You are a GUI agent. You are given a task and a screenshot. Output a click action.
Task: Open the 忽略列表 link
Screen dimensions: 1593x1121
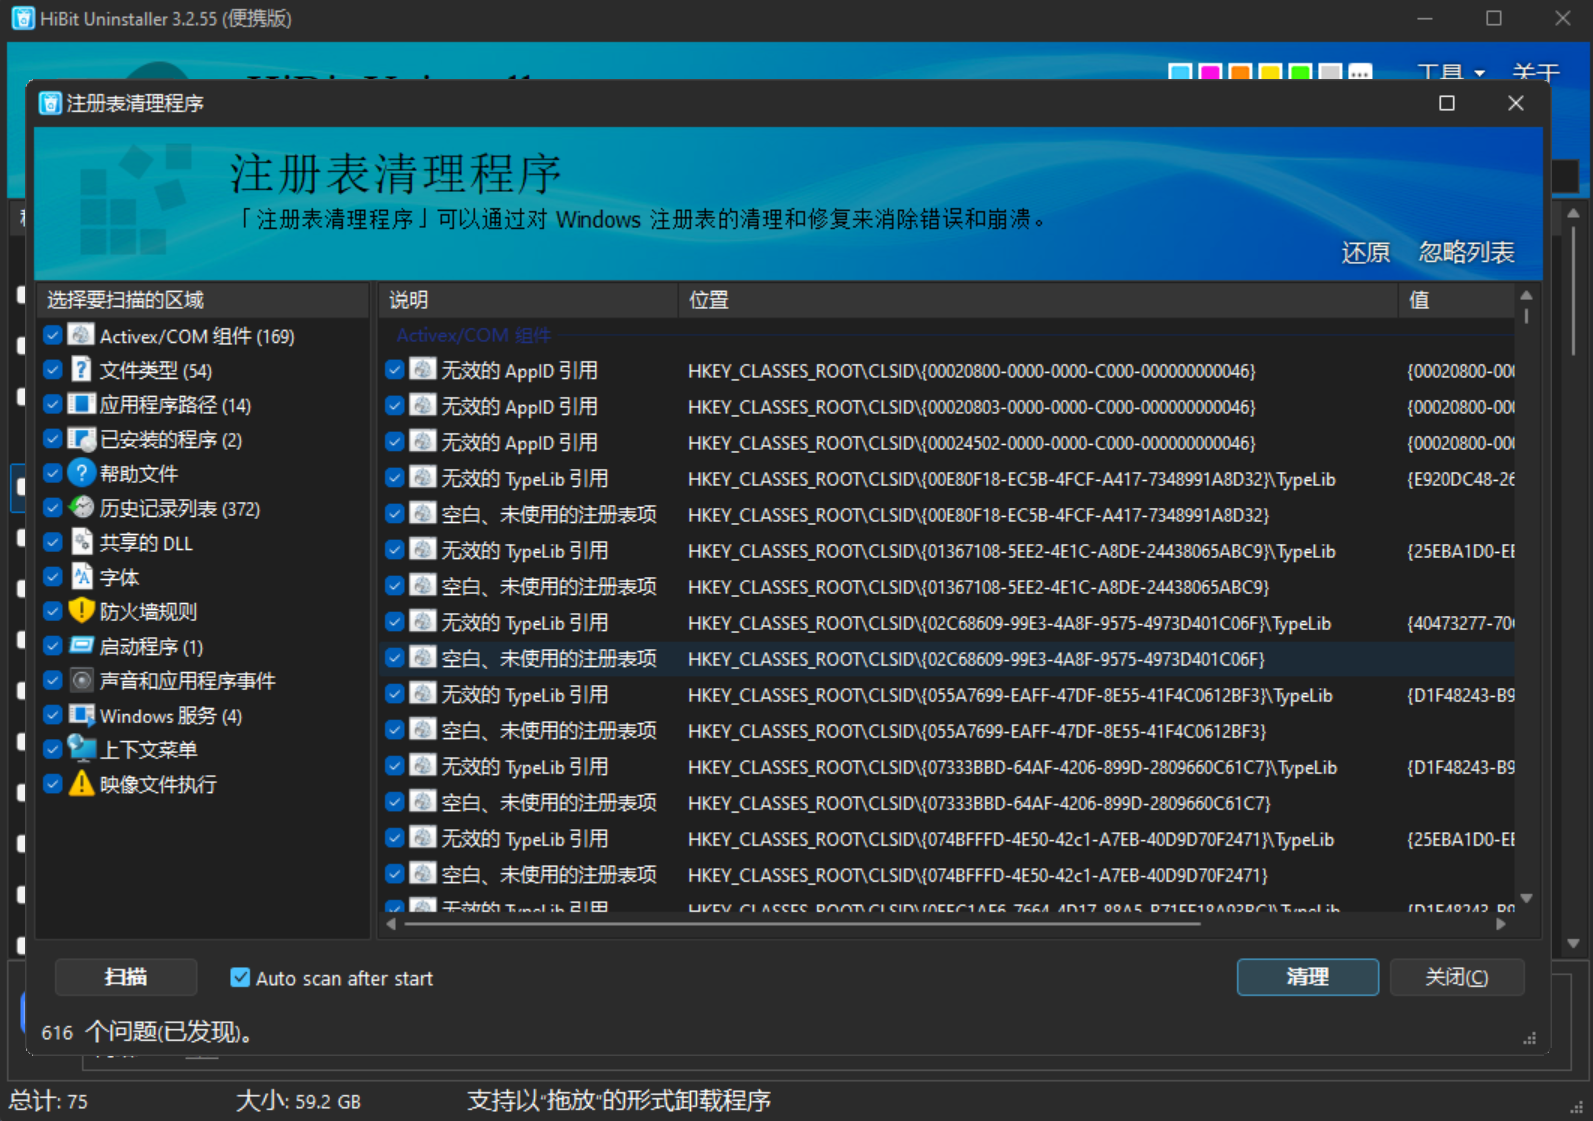click(x=1466, y=252)
